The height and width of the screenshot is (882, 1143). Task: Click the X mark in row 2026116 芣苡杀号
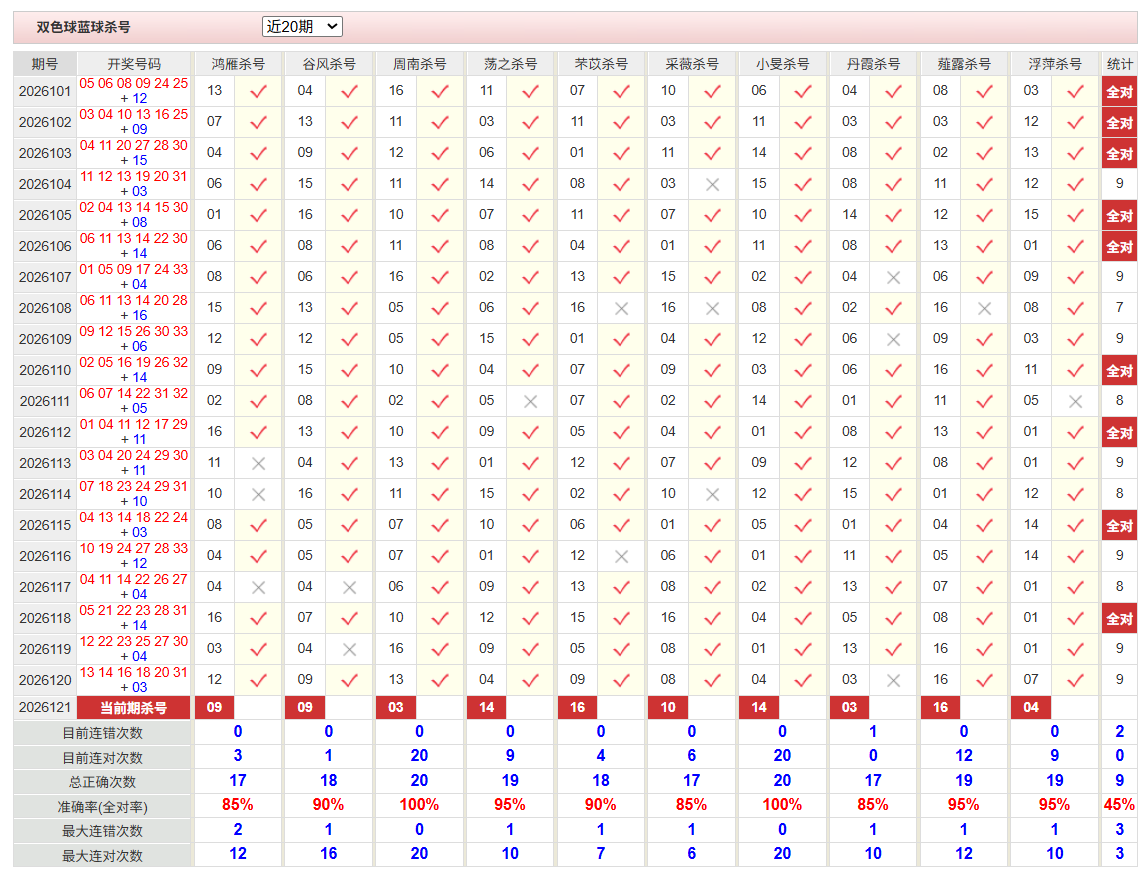[621, 557]
